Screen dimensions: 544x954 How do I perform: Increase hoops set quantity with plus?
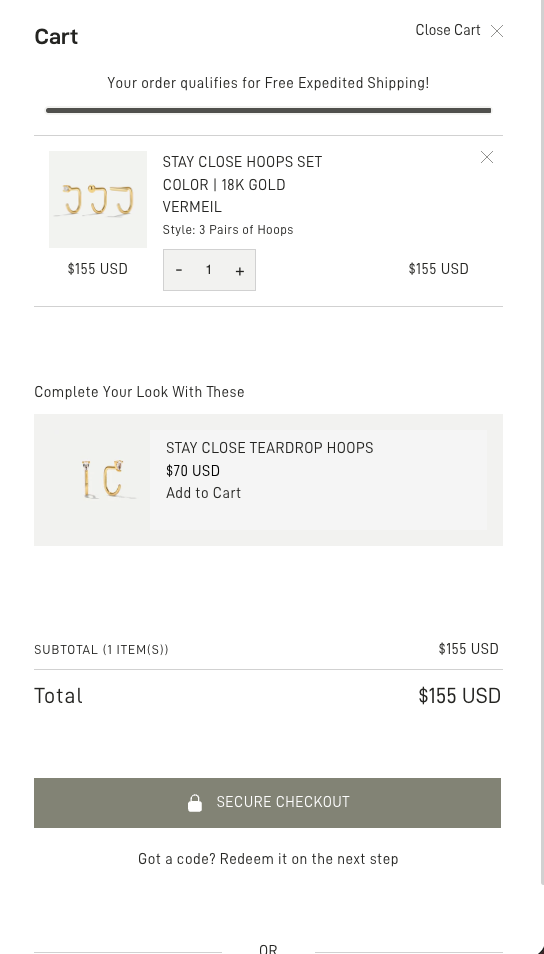click(x=240, y=271)
